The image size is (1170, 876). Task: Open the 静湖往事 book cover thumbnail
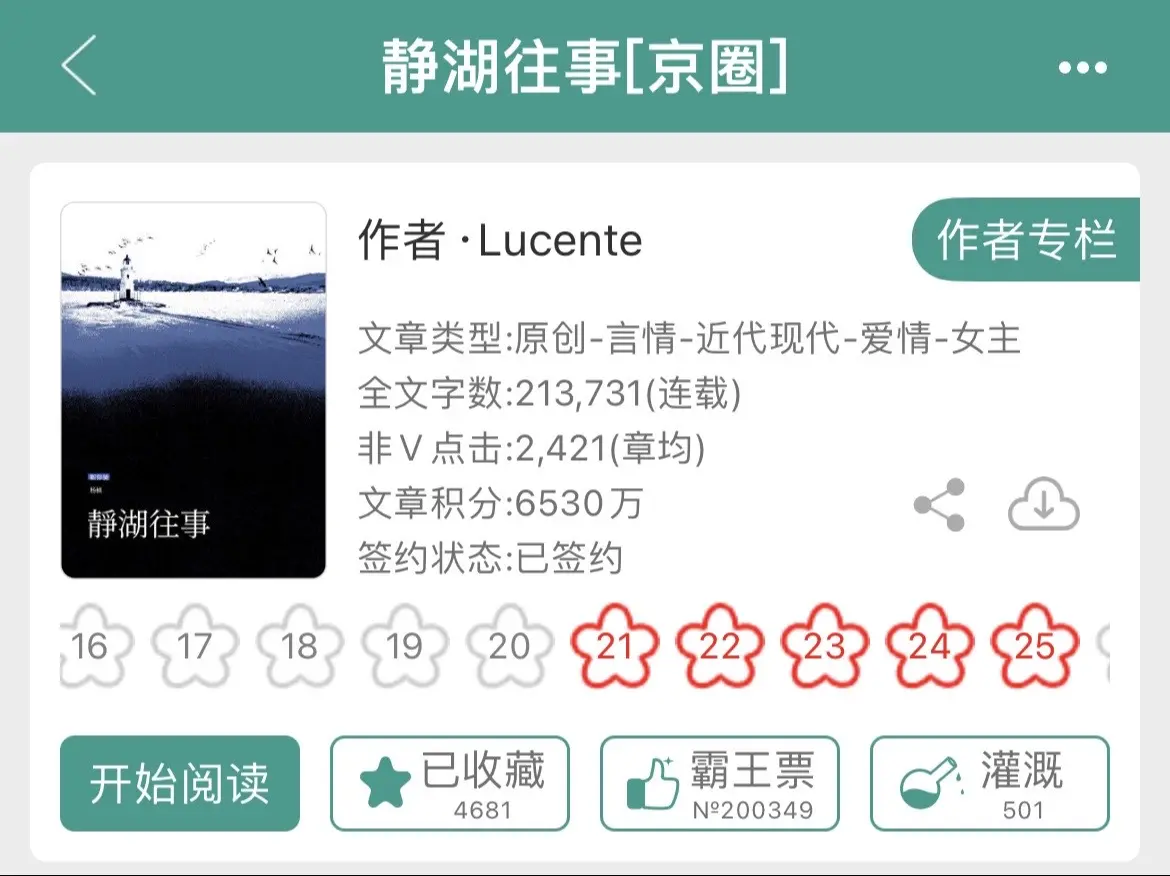[x=193, y=389]
